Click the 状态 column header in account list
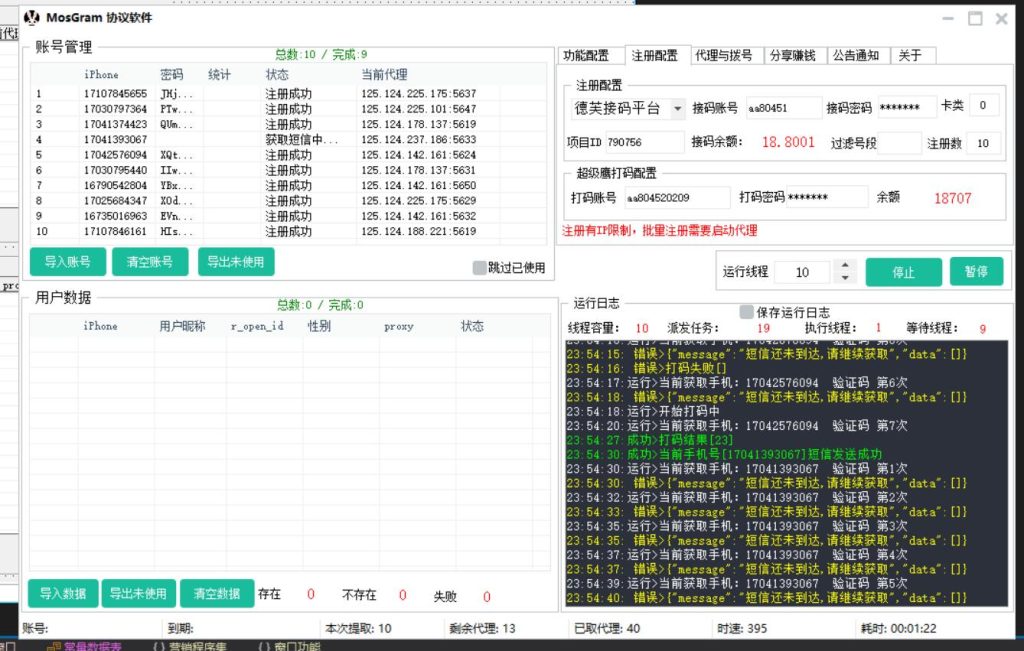Image resolution: width=1024 pixels, height=651 pixels. click(277, 75)
